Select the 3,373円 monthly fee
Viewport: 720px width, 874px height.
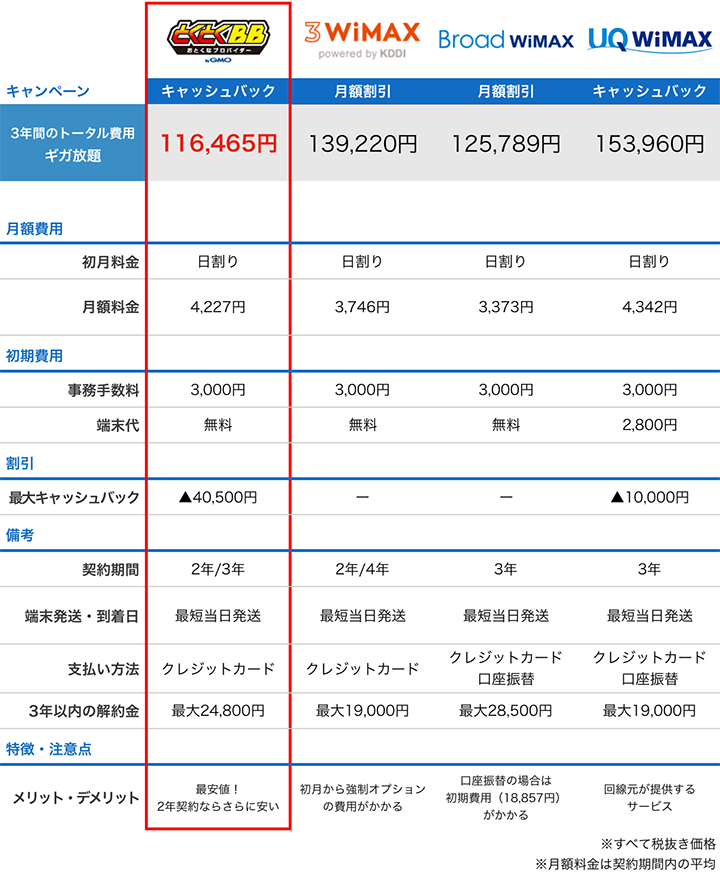(x=505, y=307)
